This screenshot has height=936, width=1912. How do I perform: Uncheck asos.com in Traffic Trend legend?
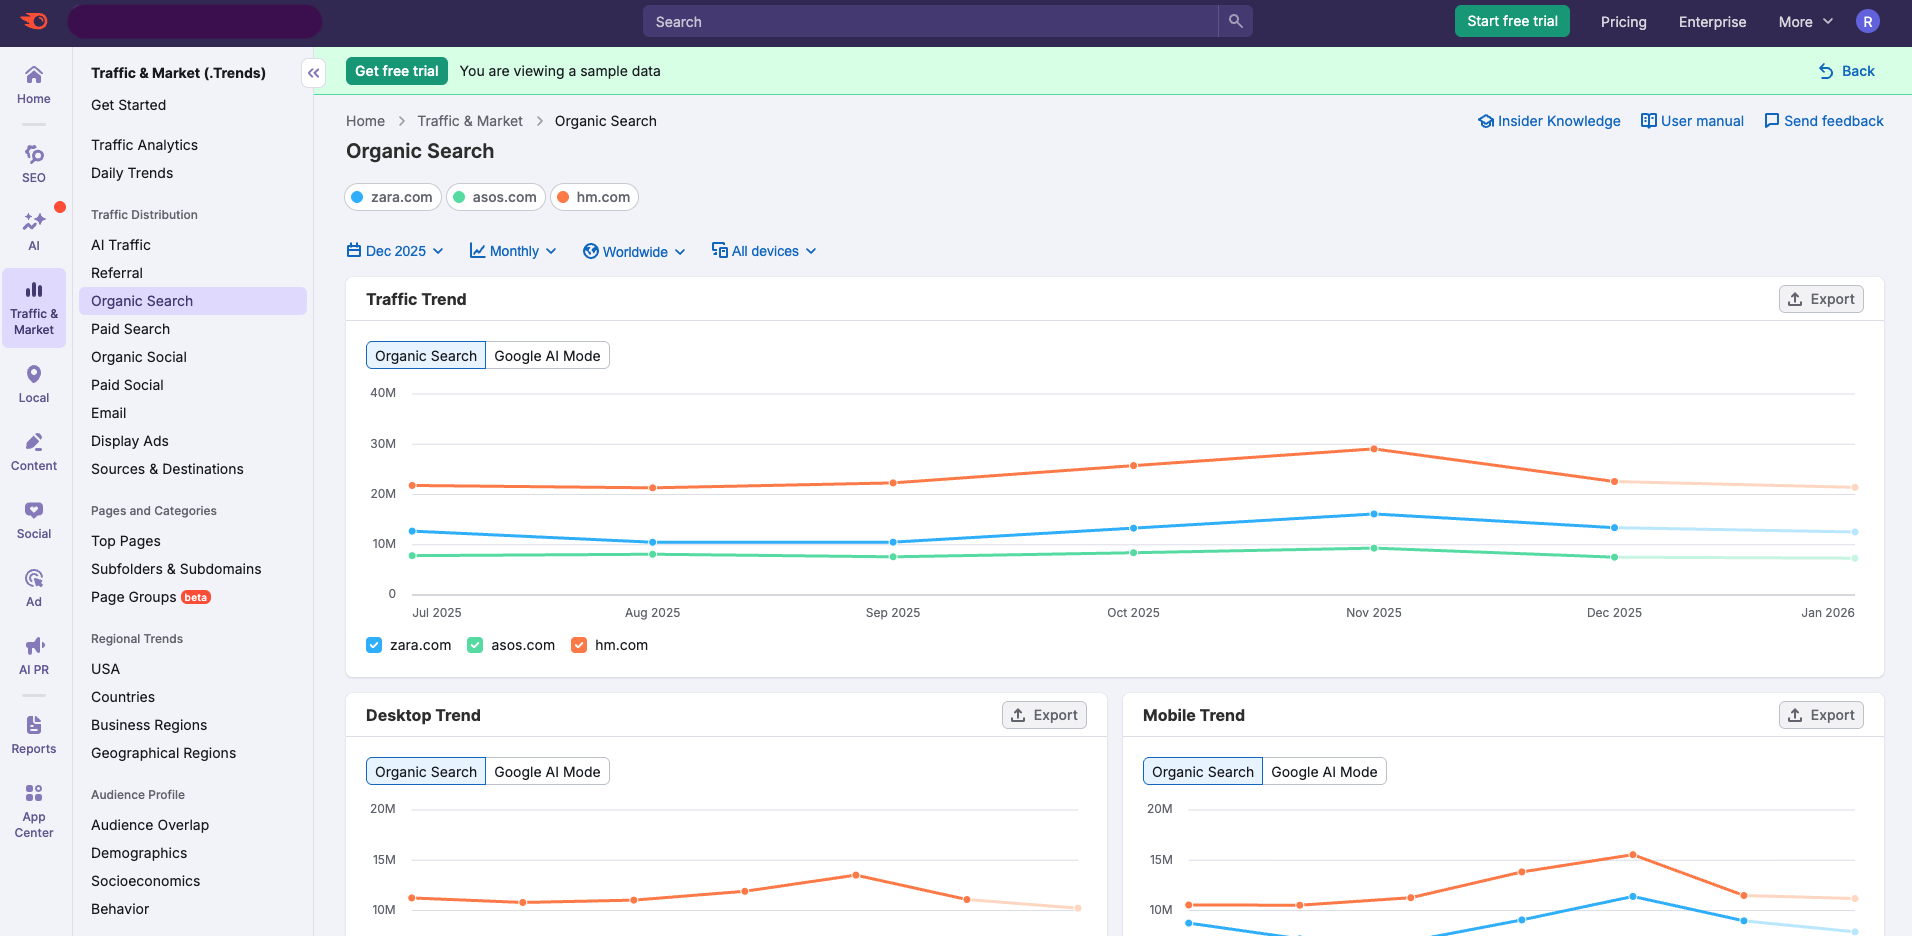[x=475, y=645]
